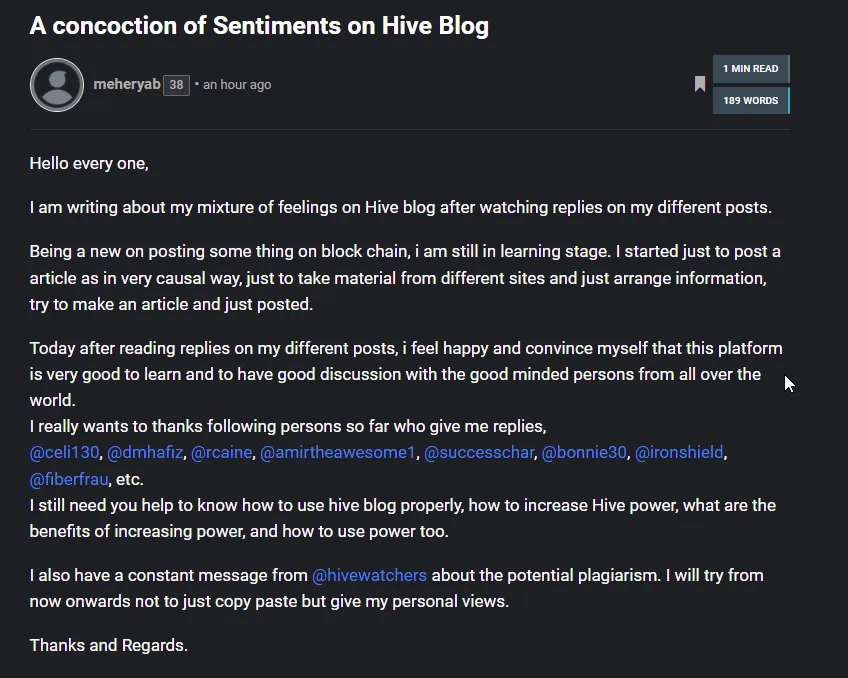Open the 'an hour ago' timestamp

pos(237,85)
